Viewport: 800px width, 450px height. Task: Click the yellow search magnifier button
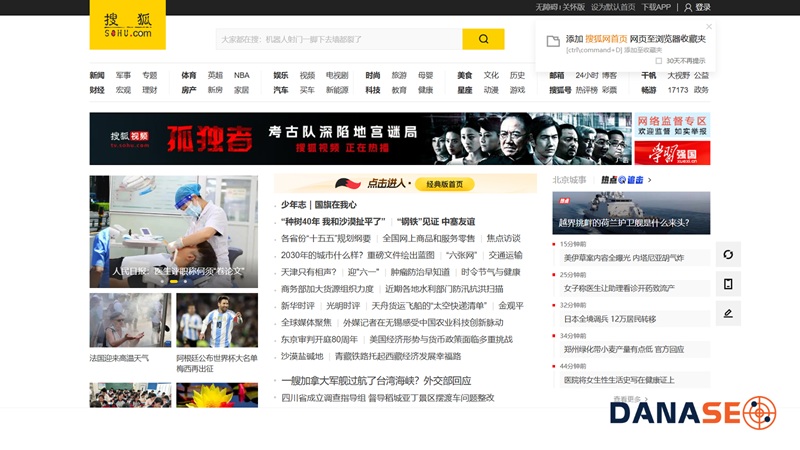pyautogui.click(x=483, y=39)
